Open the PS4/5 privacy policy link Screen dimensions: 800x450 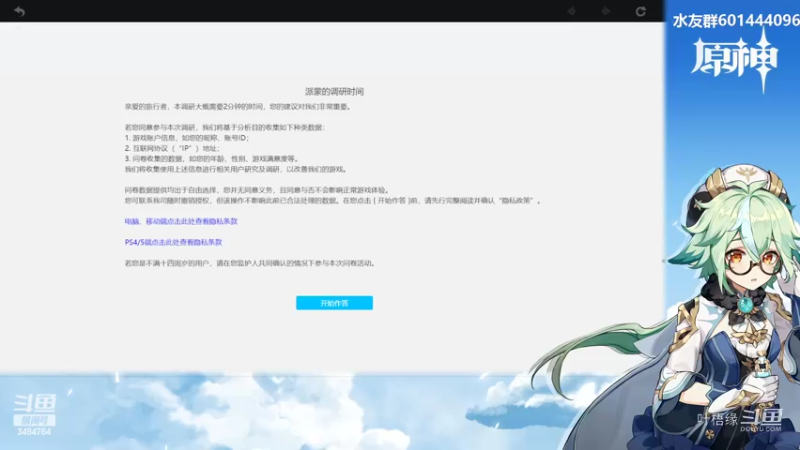coord(173,242)
